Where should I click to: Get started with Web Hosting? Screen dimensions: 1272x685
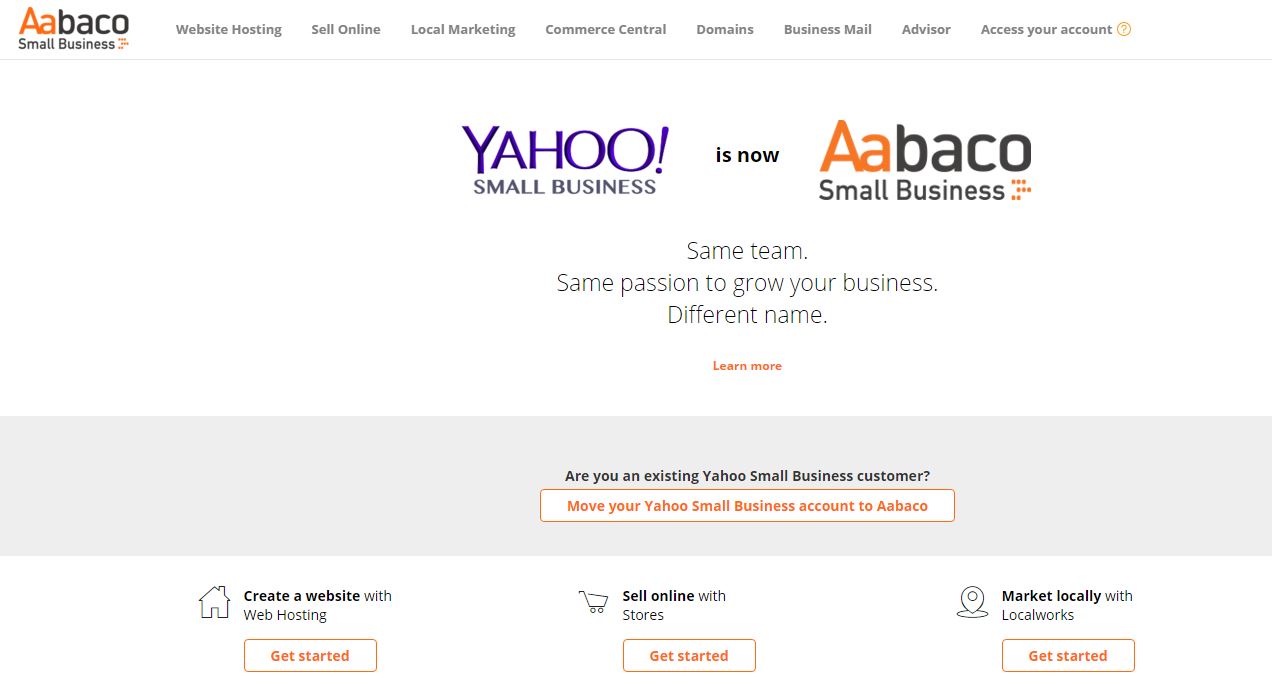click(310, 656)
